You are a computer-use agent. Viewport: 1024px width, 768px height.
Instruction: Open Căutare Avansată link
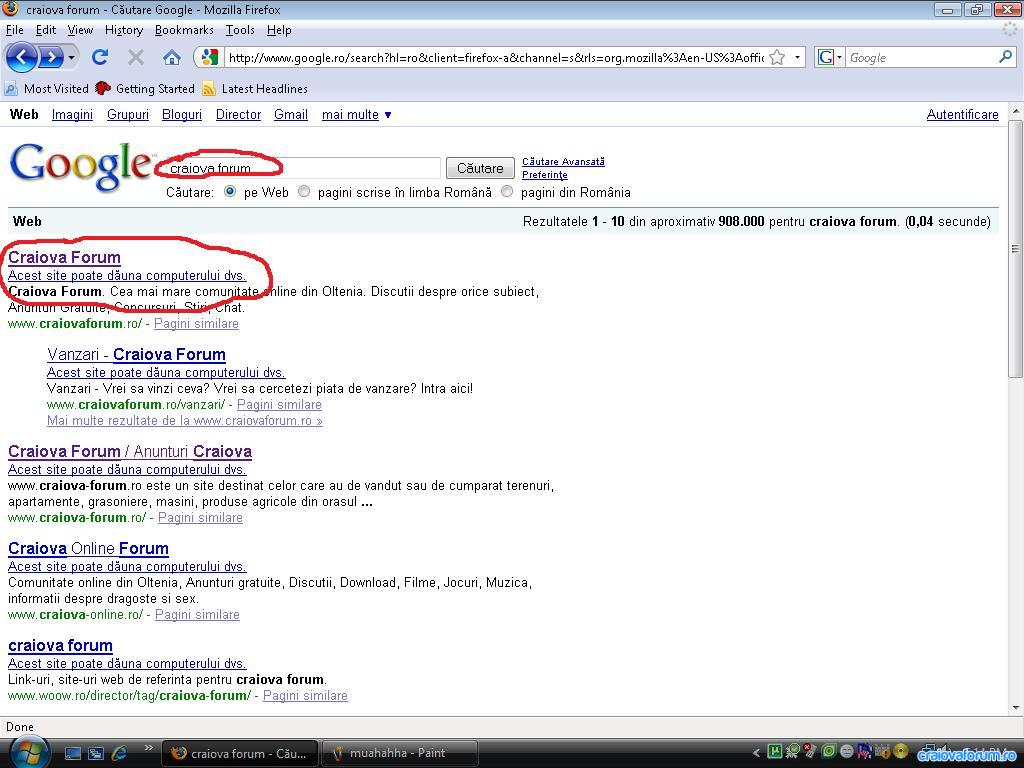(563, 161)
